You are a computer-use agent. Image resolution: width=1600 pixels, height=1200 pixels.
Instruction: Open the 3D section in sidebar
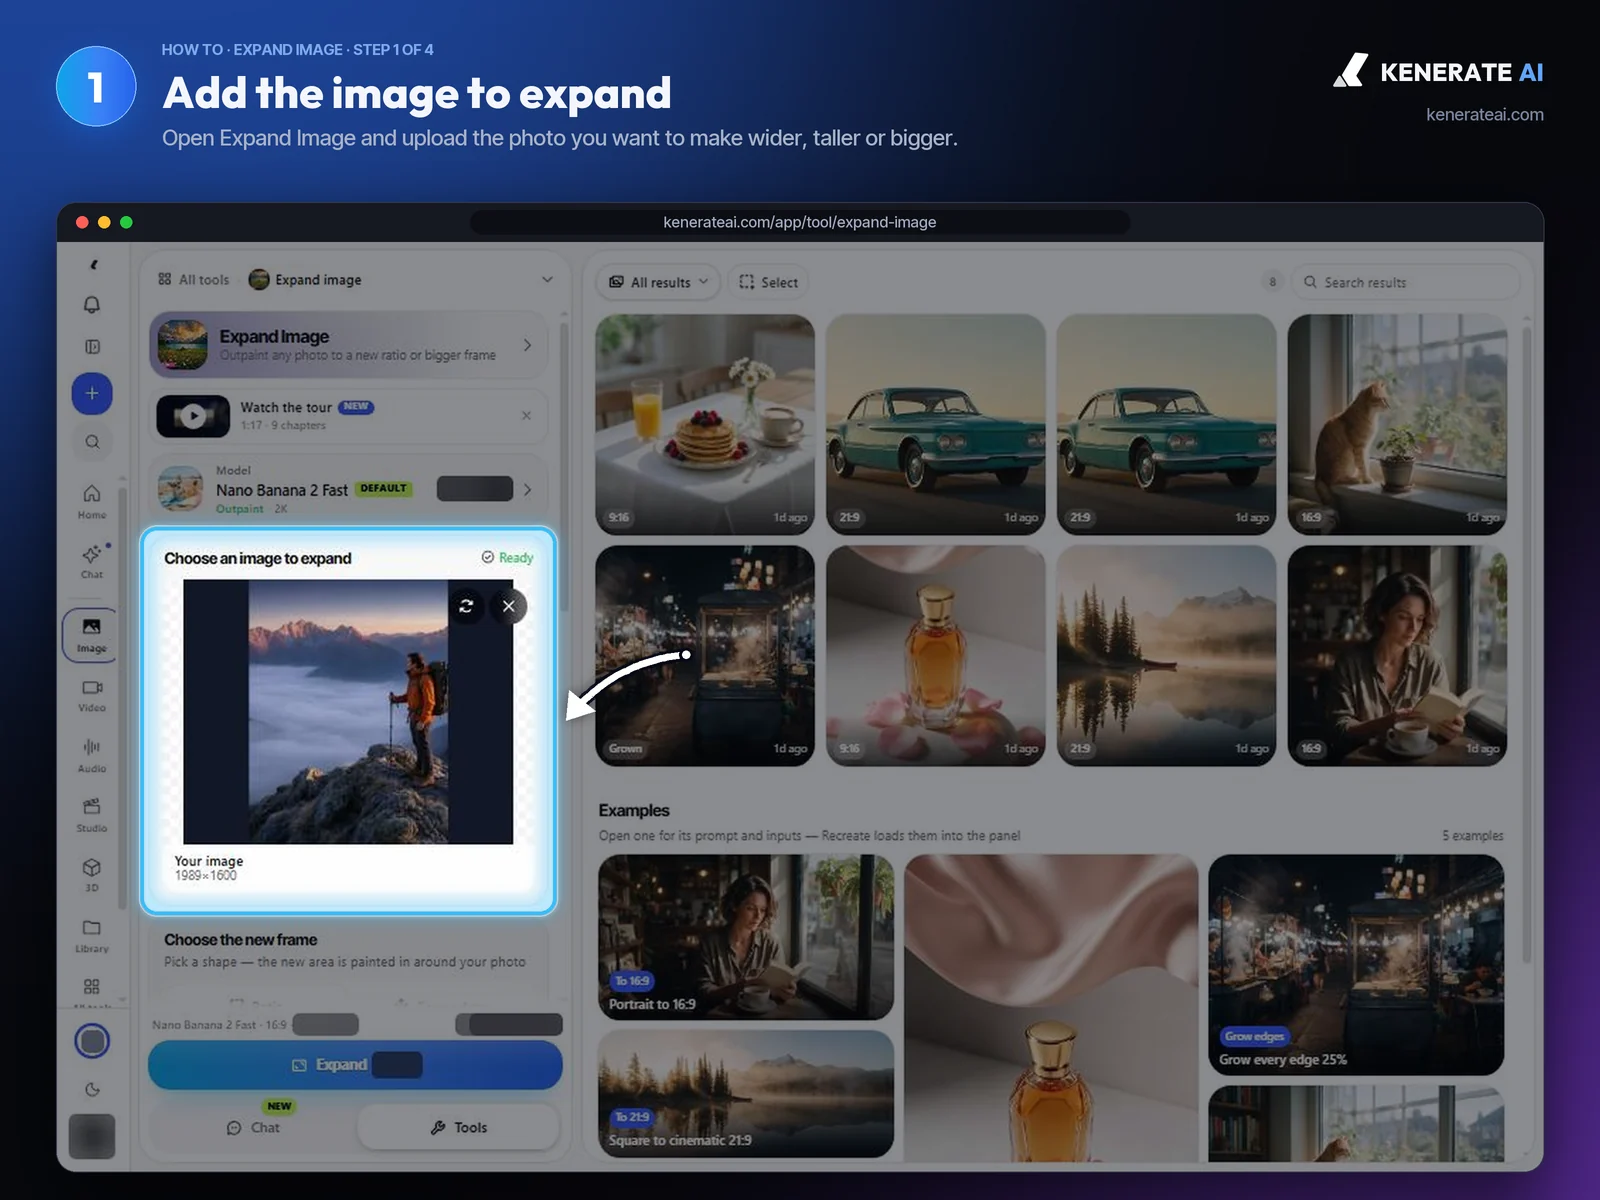tap(92, 874)
